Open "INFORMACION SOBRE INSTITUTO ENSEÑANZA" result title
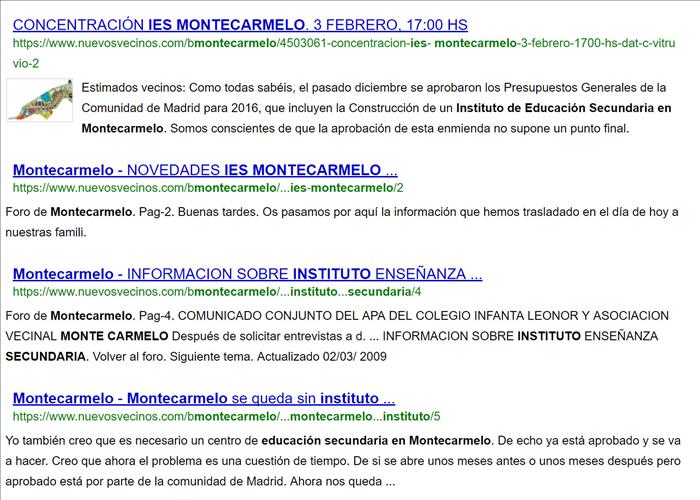This screenshot has height=500, width=700. pyautogui.click(x=247, y=273)
